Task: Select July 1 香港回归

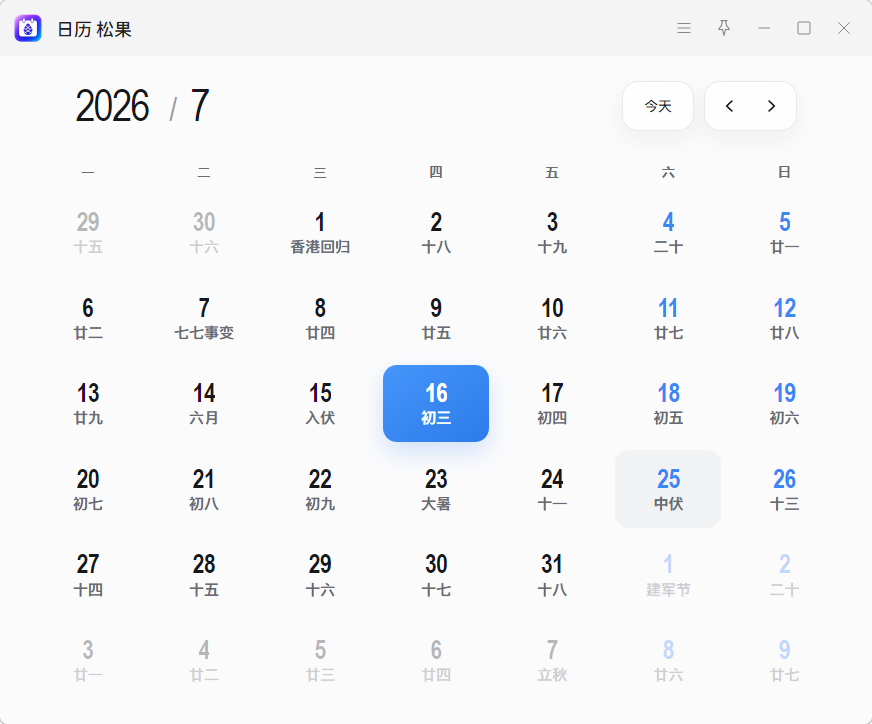Action: (320, 232)
